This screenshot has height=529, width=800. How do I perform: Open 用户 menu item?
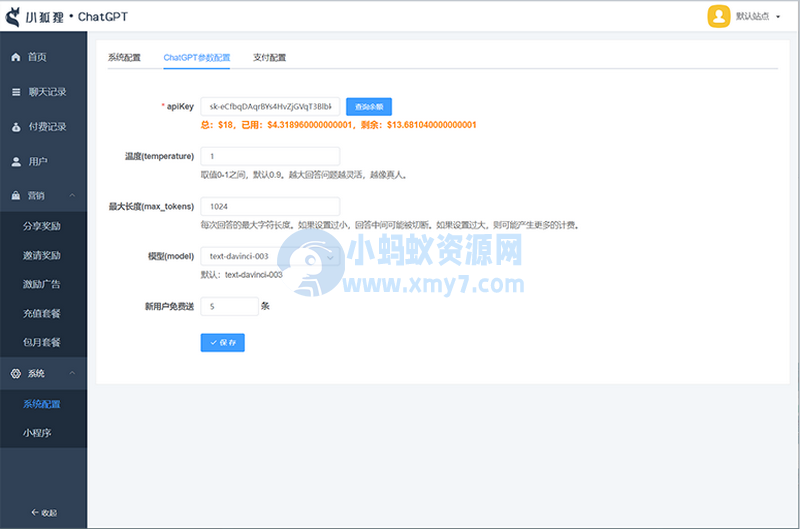point(38,162)
